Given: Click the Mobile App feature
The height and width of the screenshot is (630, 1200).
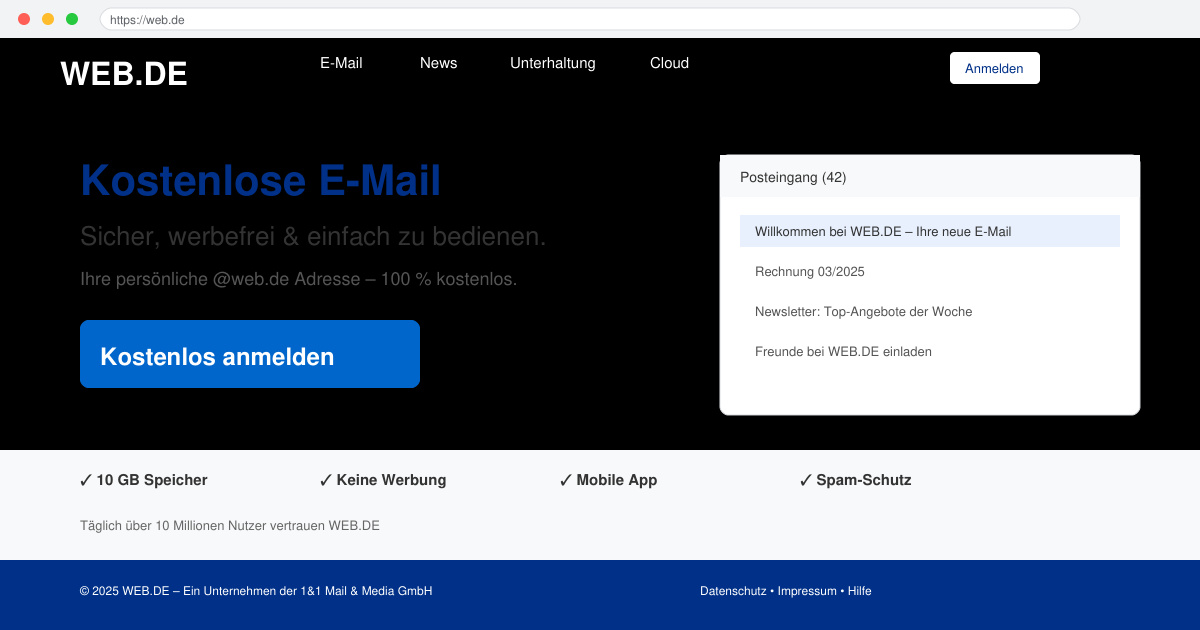Looking at the screenshot, I should coord(608,480).
